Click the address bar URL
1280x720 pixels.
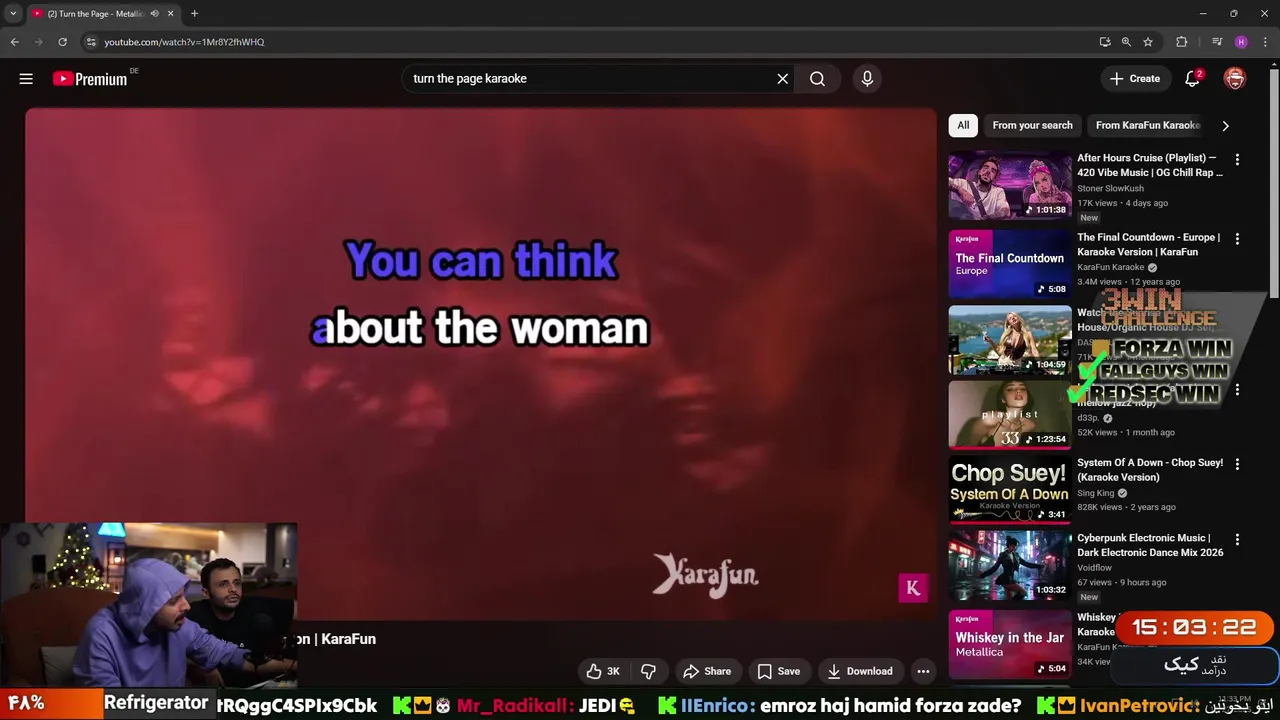pyautogui.click(x=185, y=42)
